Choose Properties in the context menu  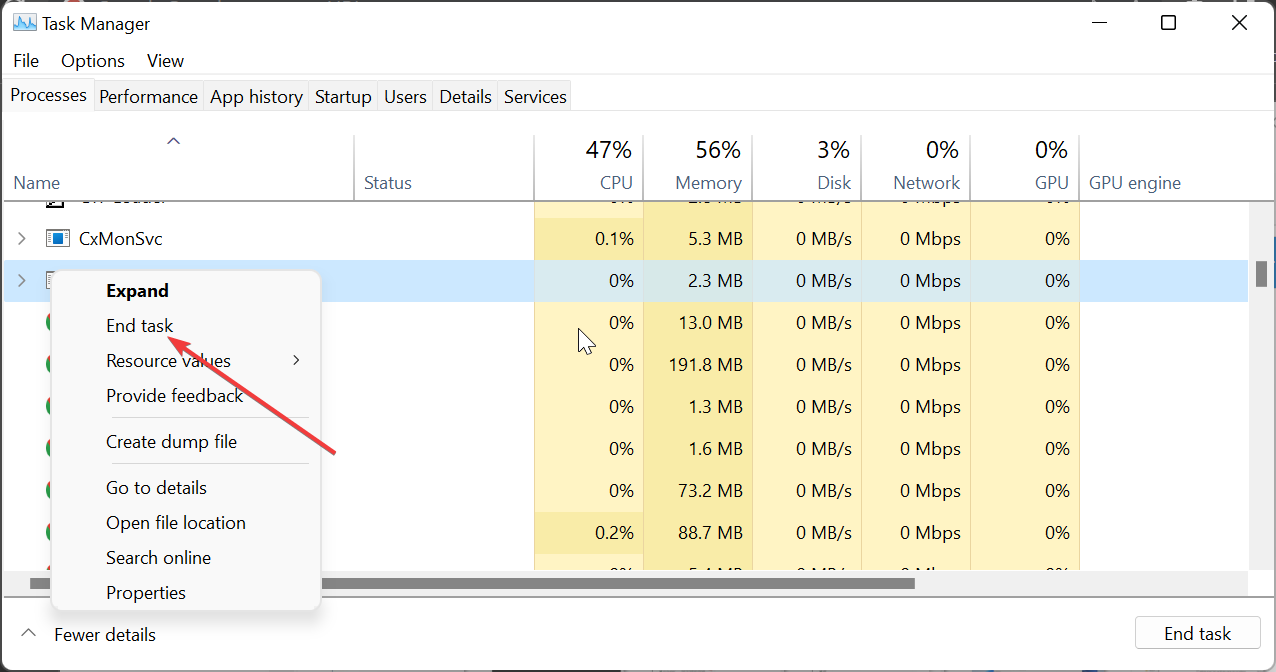(x=186, y=593)
